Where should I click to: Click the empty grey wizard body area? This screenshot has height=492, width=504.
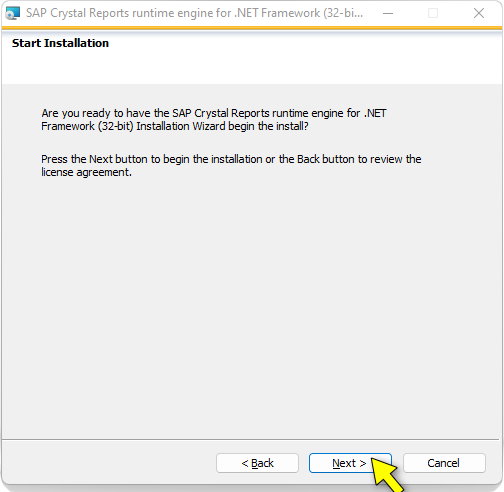tap(252, 300)
